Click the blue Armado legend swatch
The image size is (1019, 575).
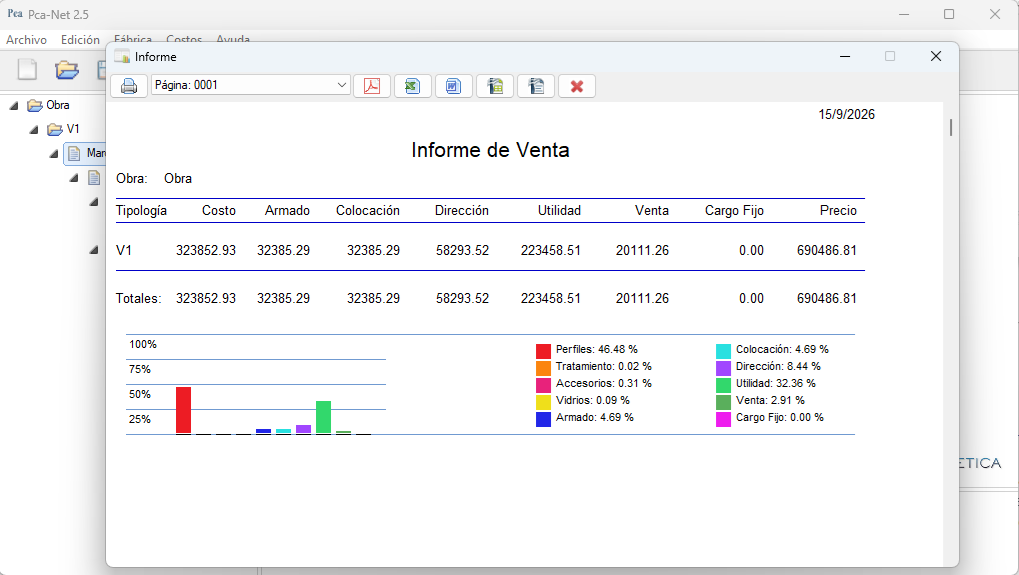click(x=543, y=419)
